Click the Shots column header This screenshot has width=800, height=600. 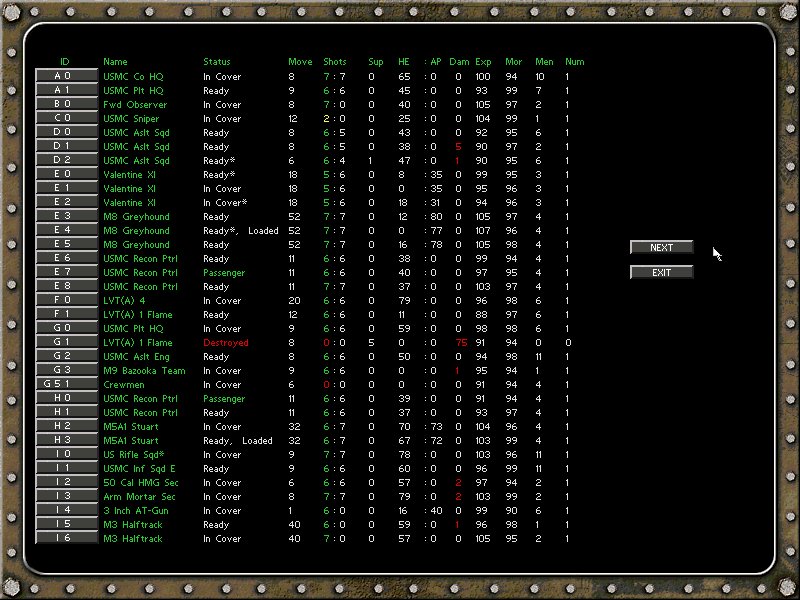point(335,62)
